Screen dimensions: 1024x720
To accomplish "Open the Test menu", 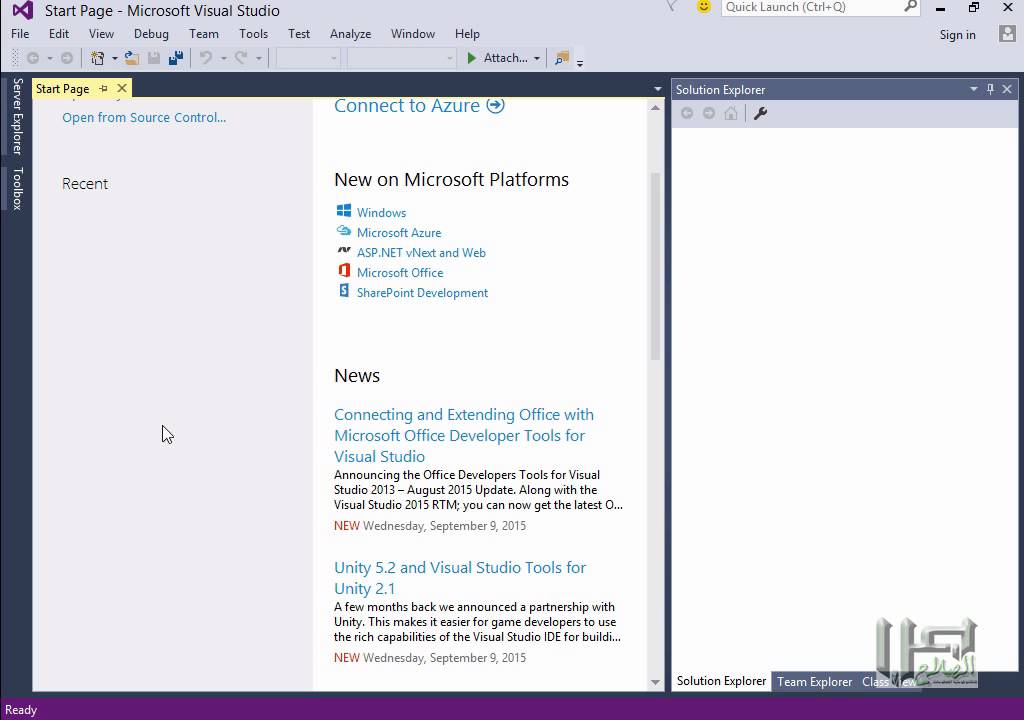I will [299, 34].
